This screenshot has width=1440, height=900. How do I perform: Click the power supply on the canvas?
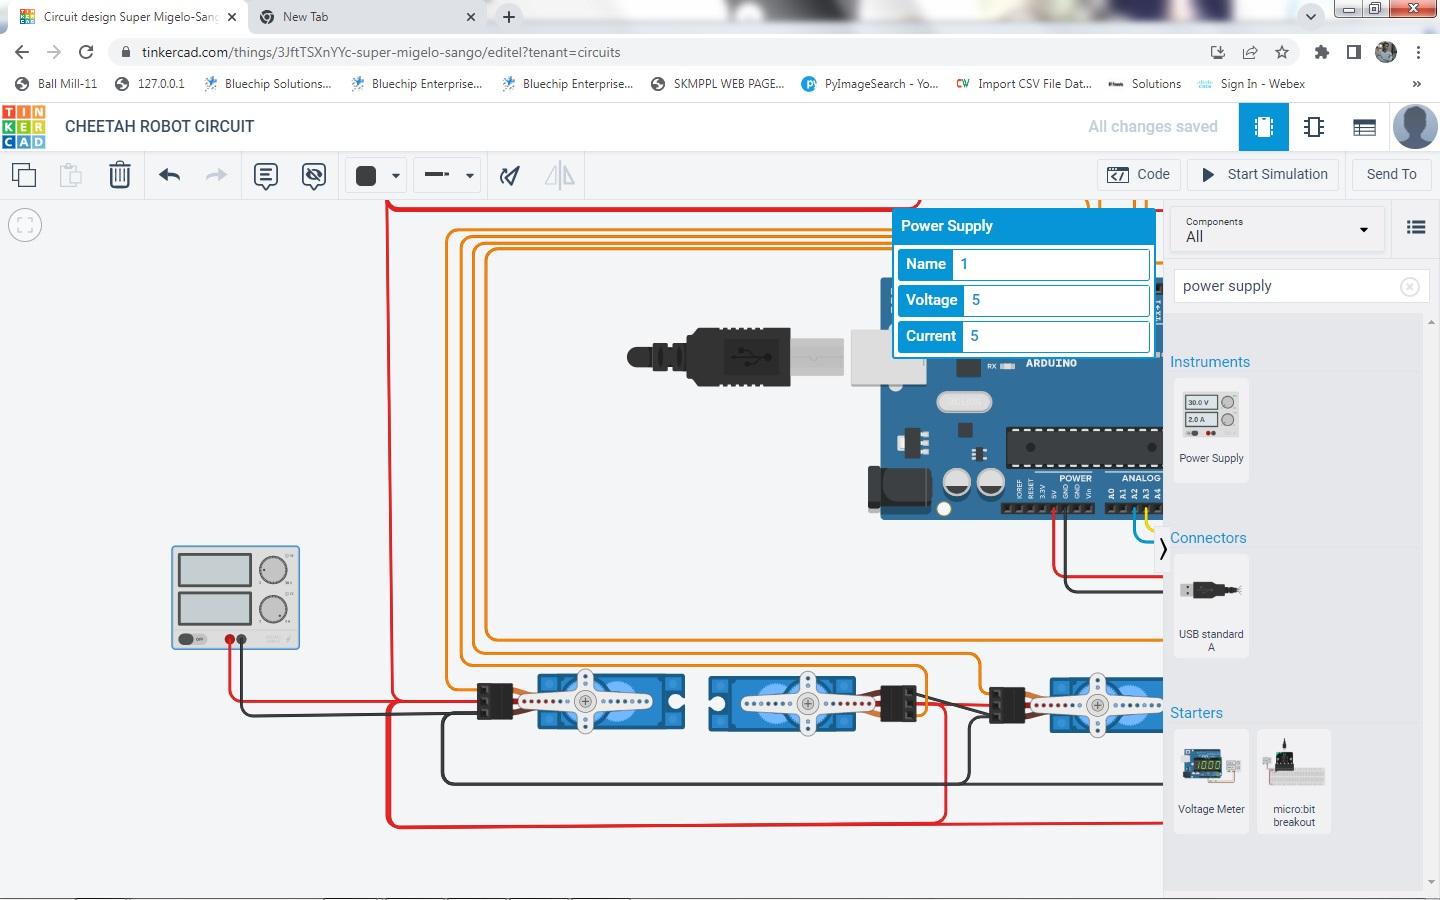click(x=235, y=597)
